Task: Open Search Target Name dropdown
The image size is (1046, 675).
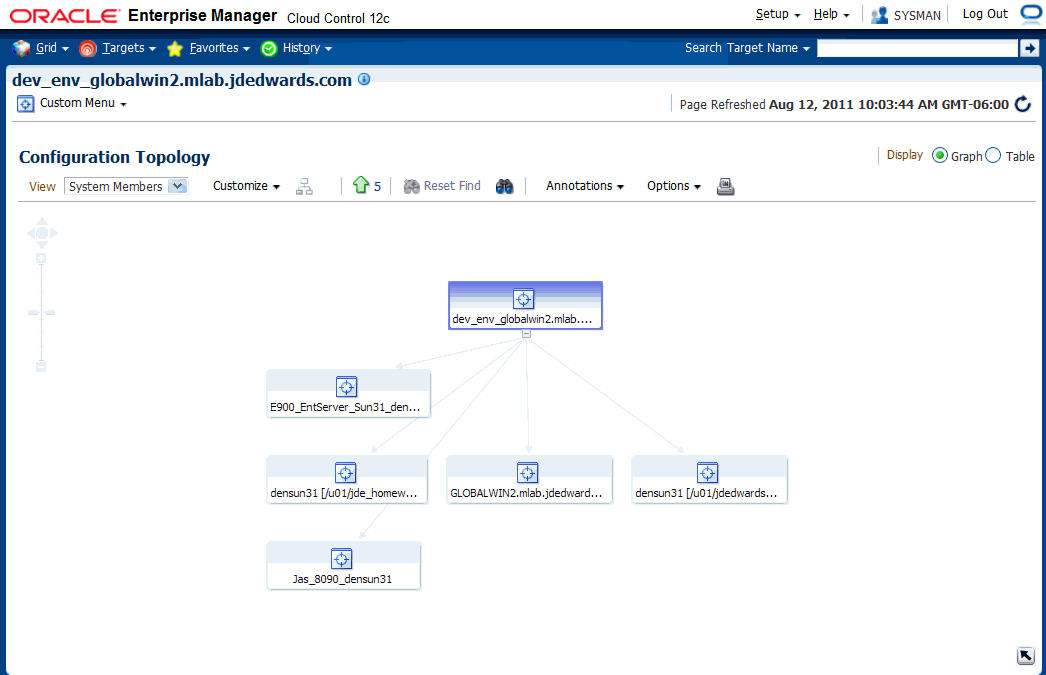Action: [747, 48]
